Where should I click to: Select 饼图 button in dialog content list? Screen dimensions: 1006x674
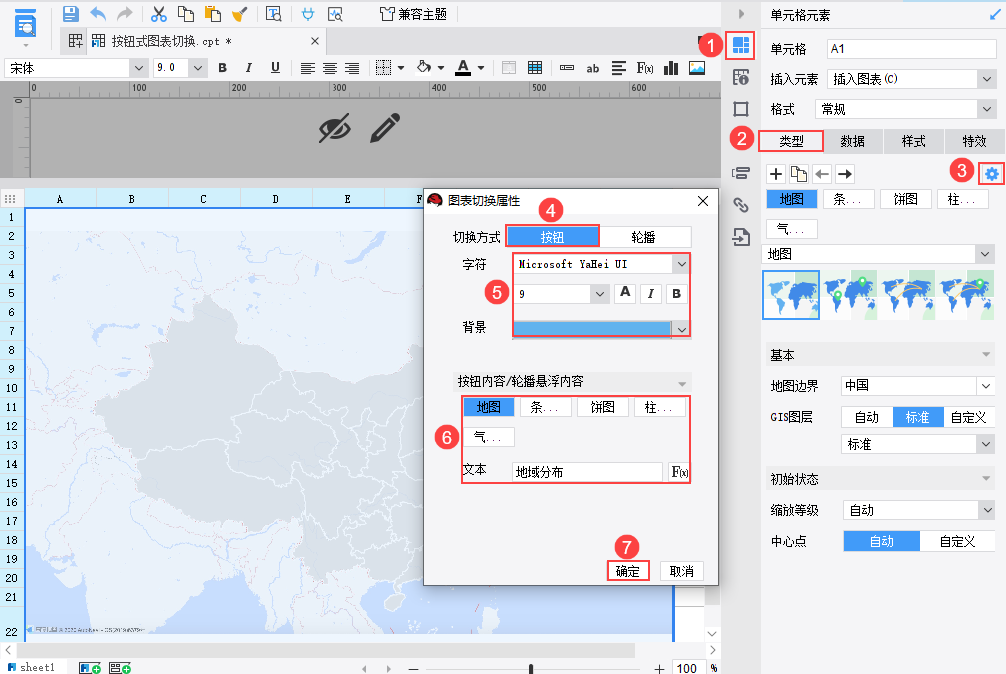coord(602,407)
